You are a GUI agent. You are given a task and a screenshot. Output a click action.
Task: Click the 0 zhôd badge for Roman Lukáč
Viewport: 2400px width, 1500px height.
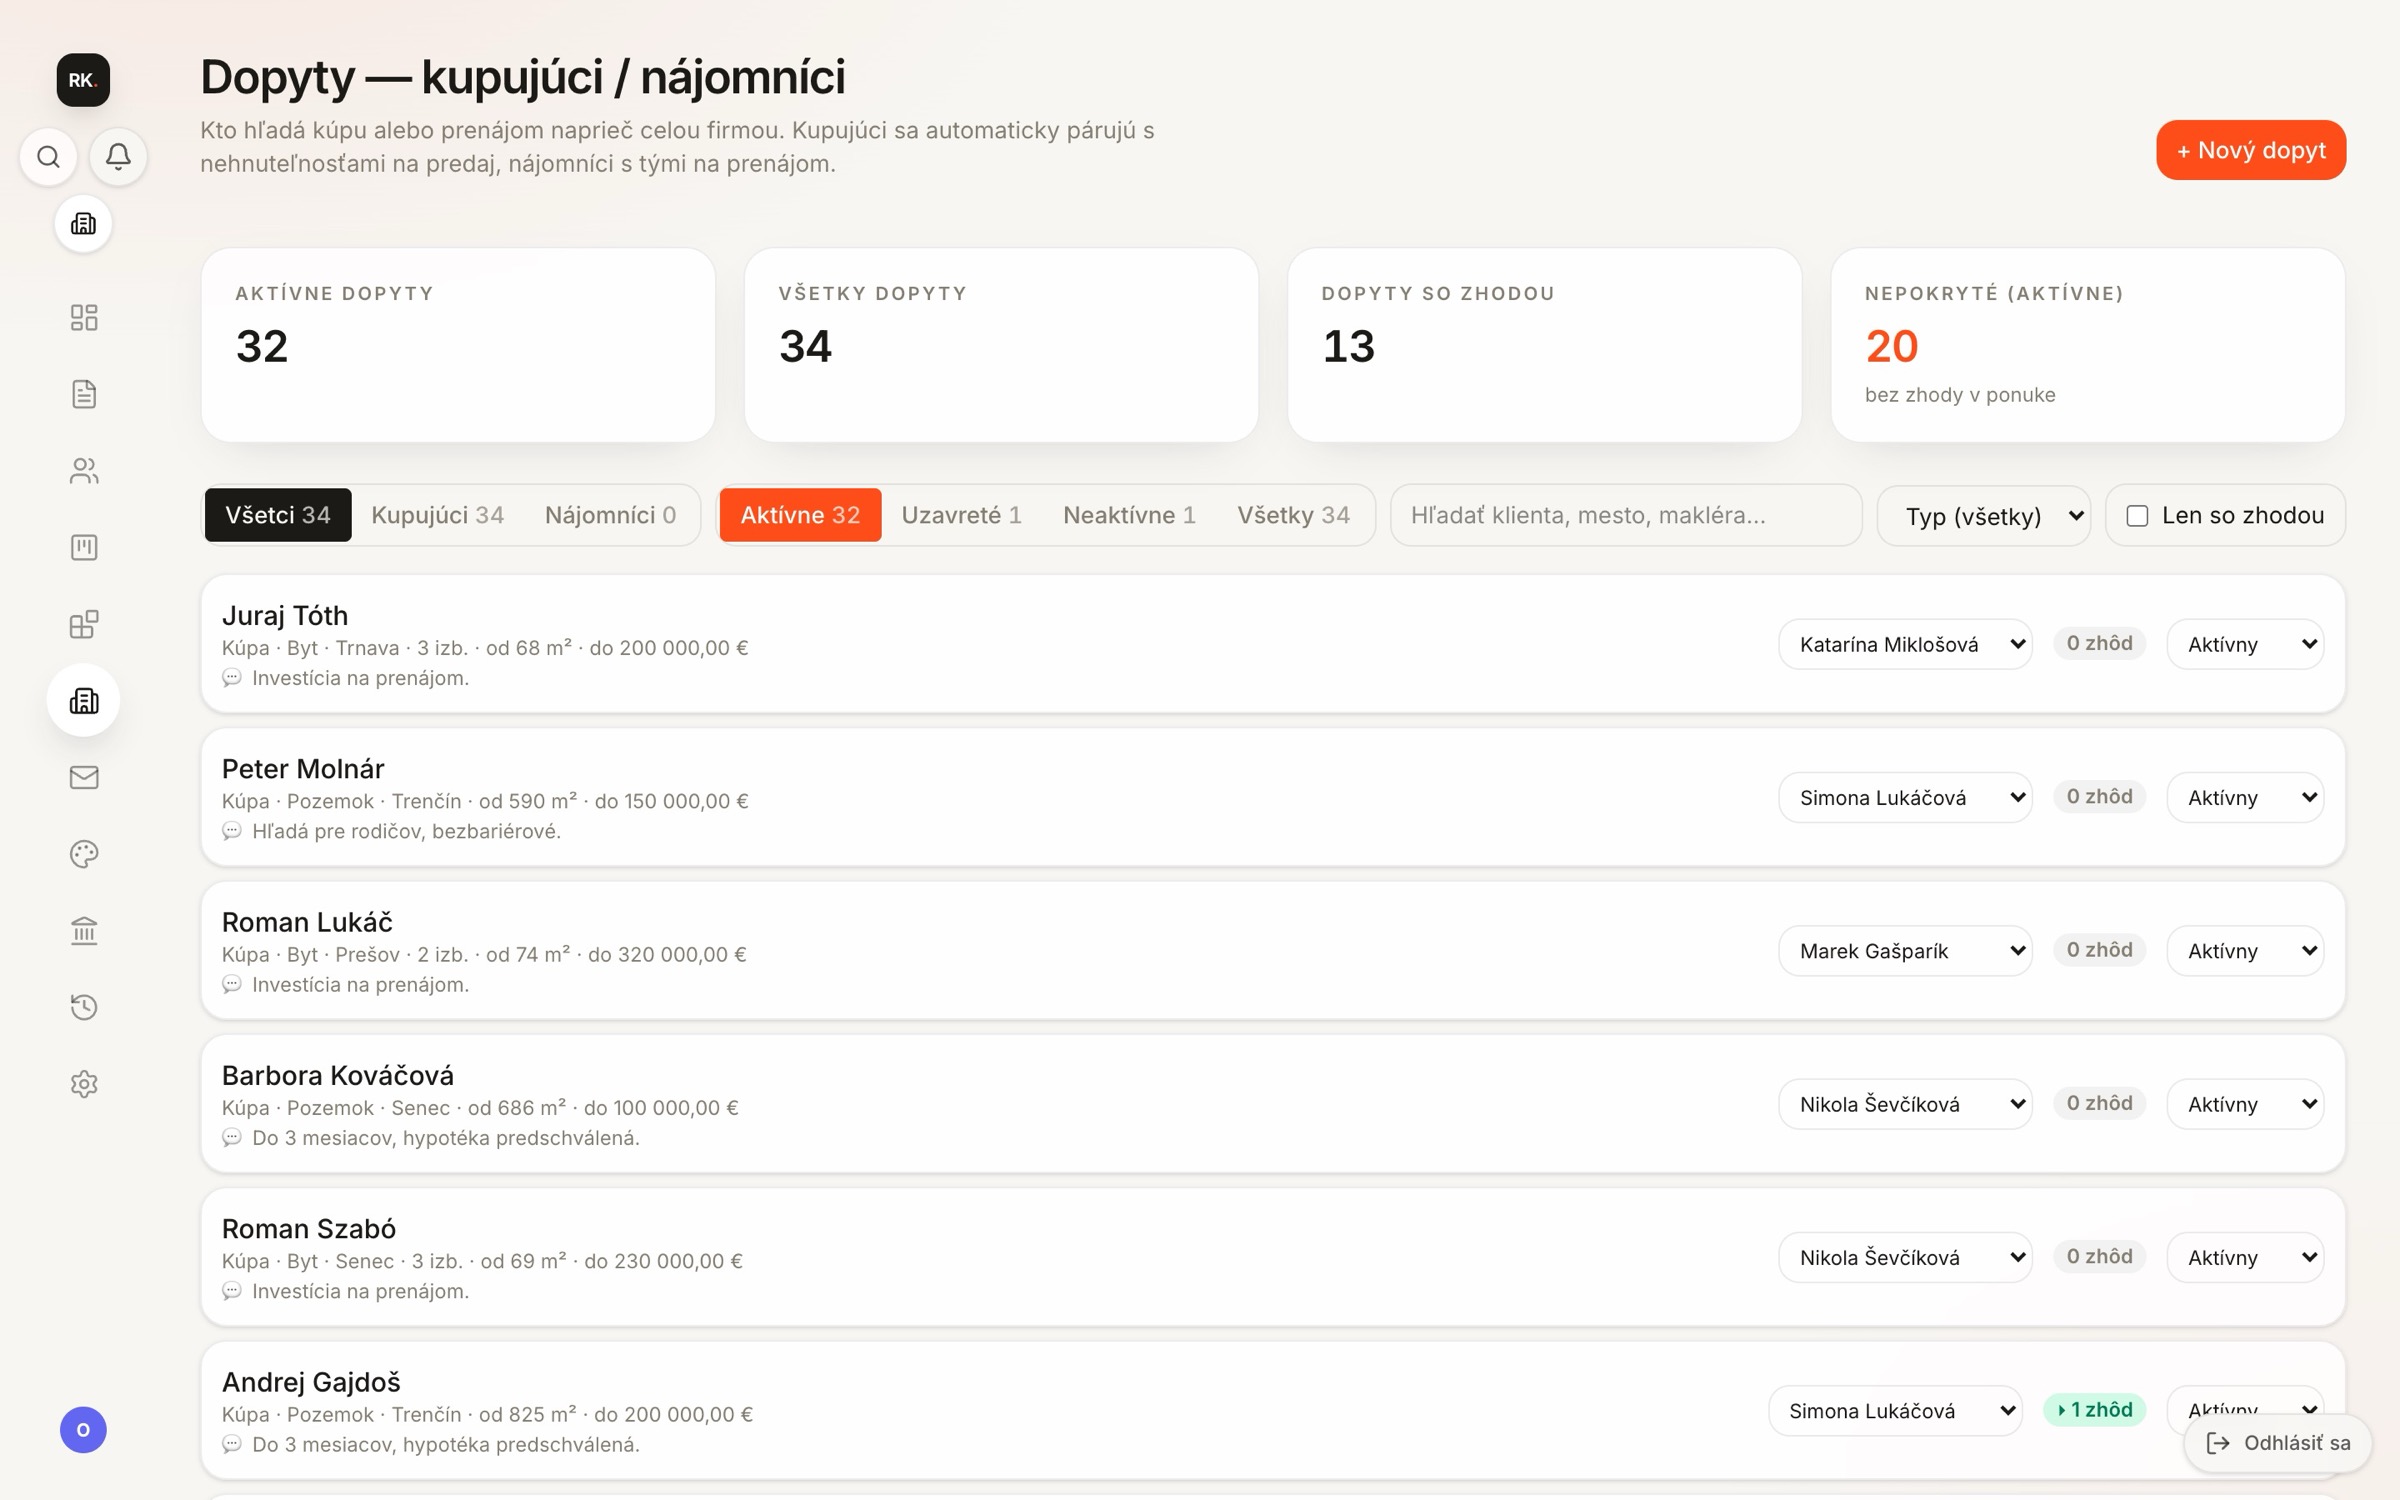[2099, 950]
